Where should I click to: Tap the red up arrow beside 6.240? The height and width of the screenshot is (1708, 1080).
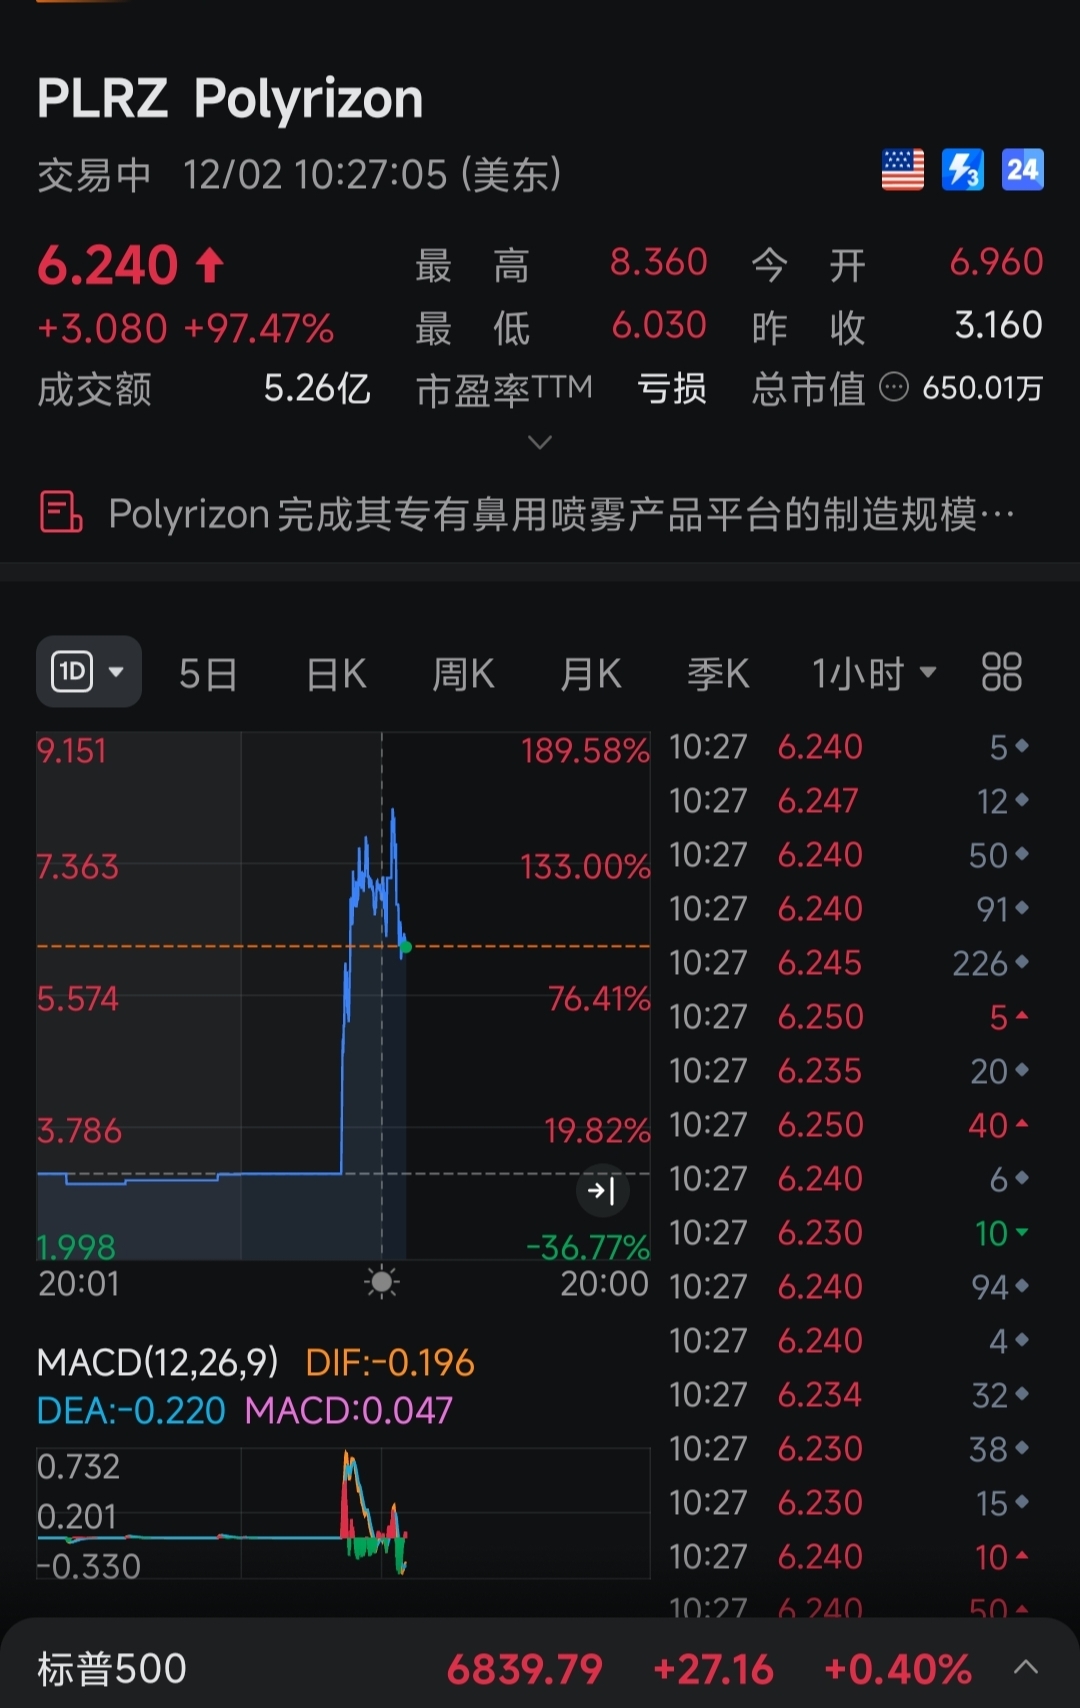click(209, 265)
